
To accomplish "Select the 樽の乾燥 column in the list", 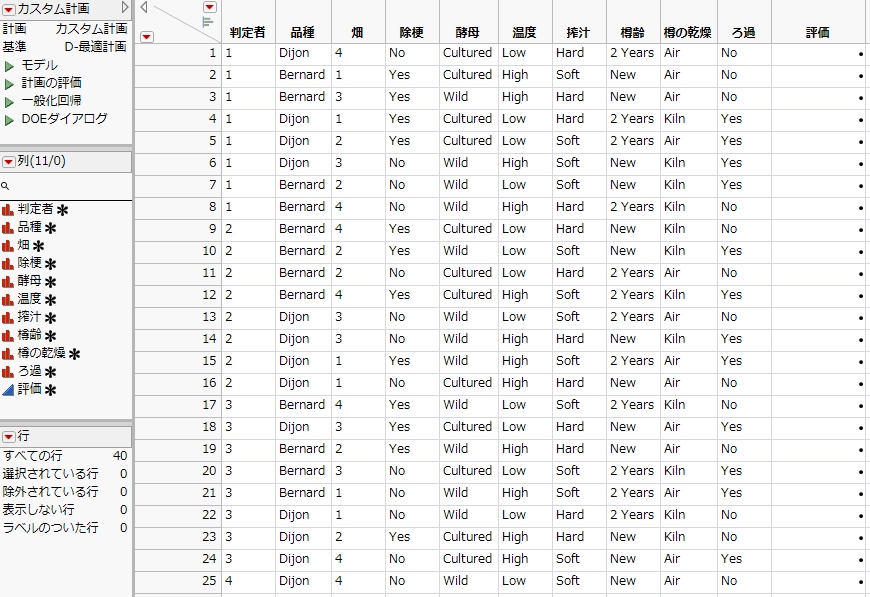I will pyautogui.click(x=42, y=352).
